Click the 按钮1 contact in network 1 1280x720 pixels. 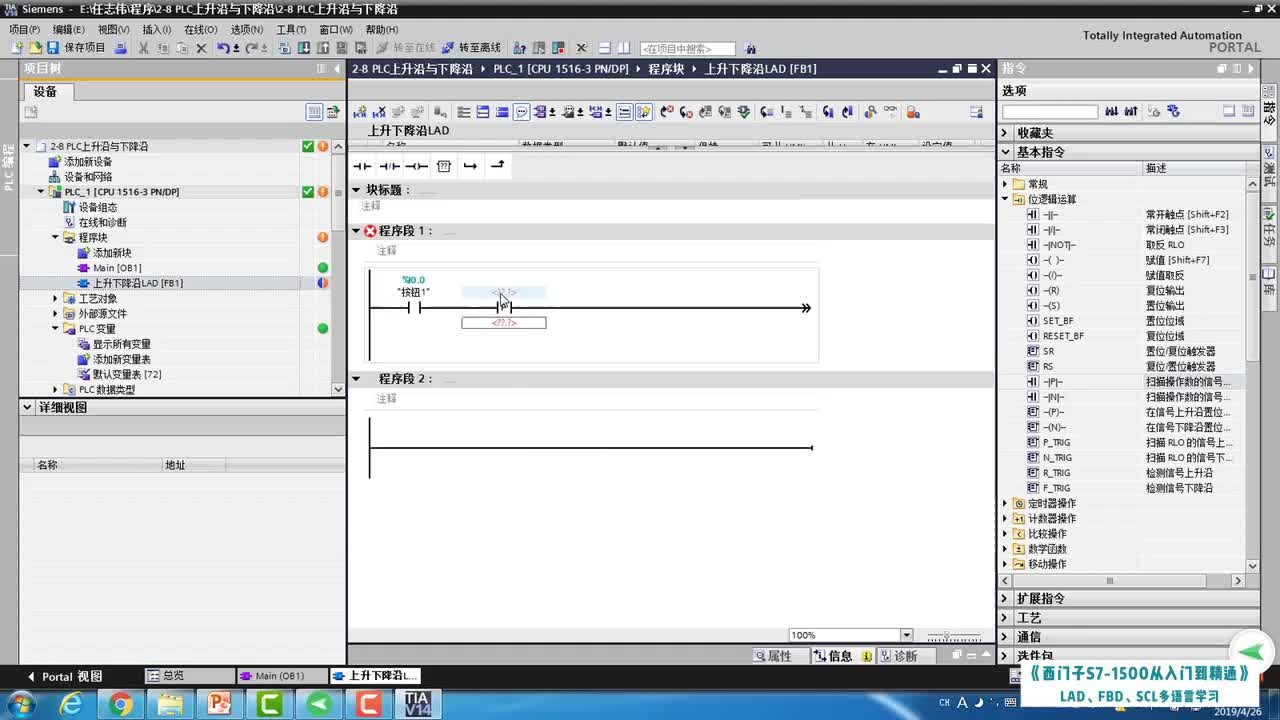click(x=413, y=307)
